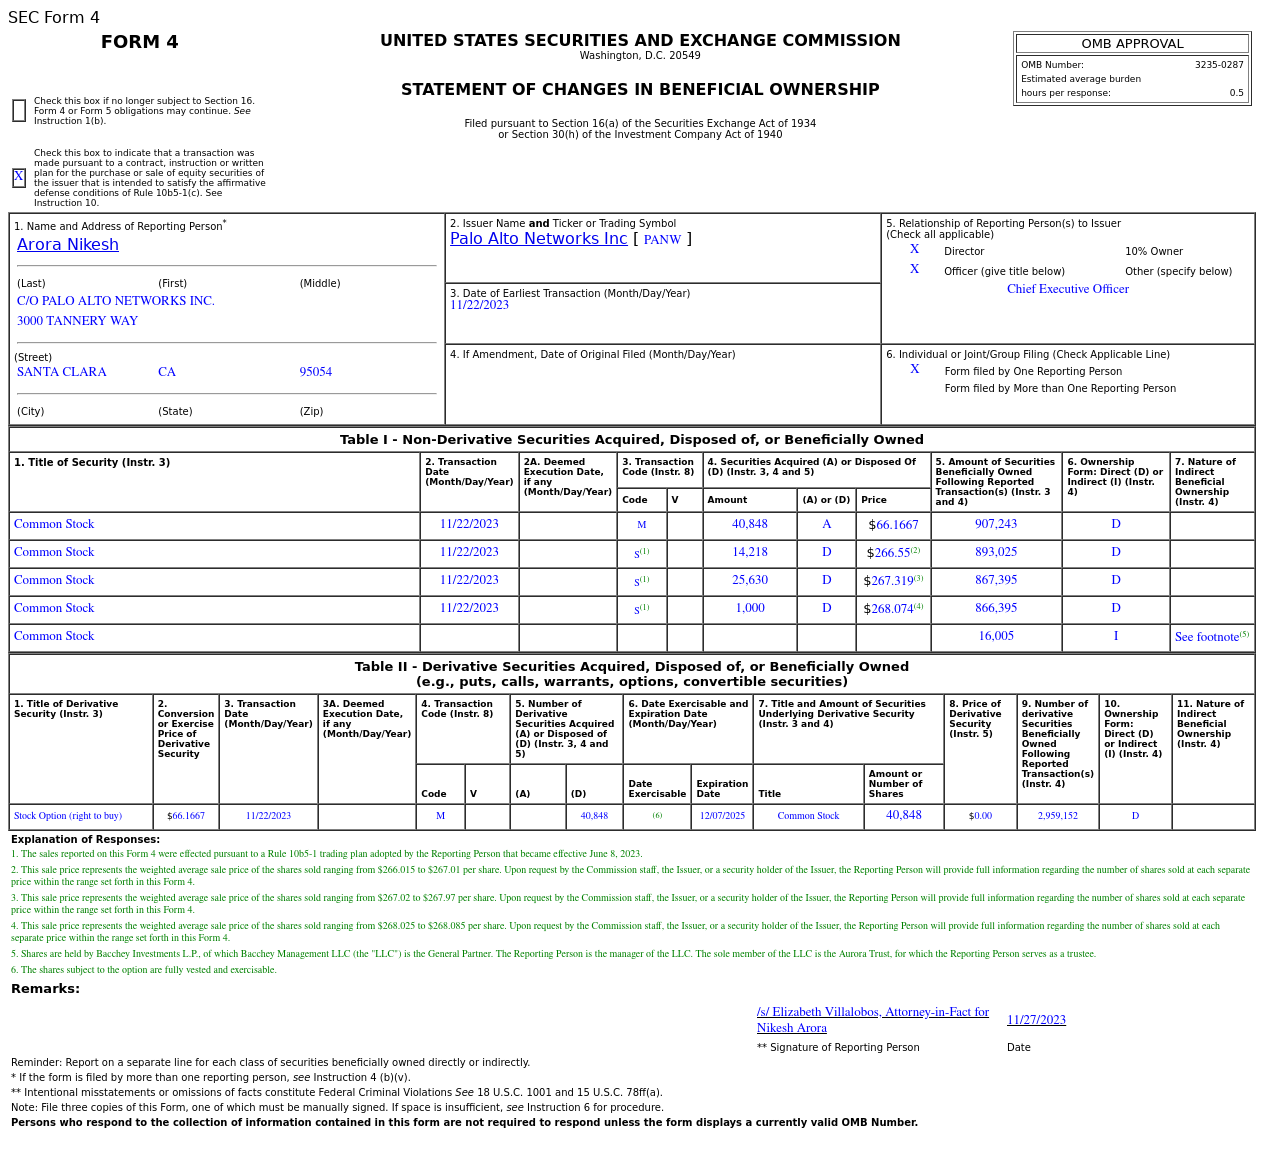Click the derivative securities owned 2,959,152

(x=1058, y=816)
